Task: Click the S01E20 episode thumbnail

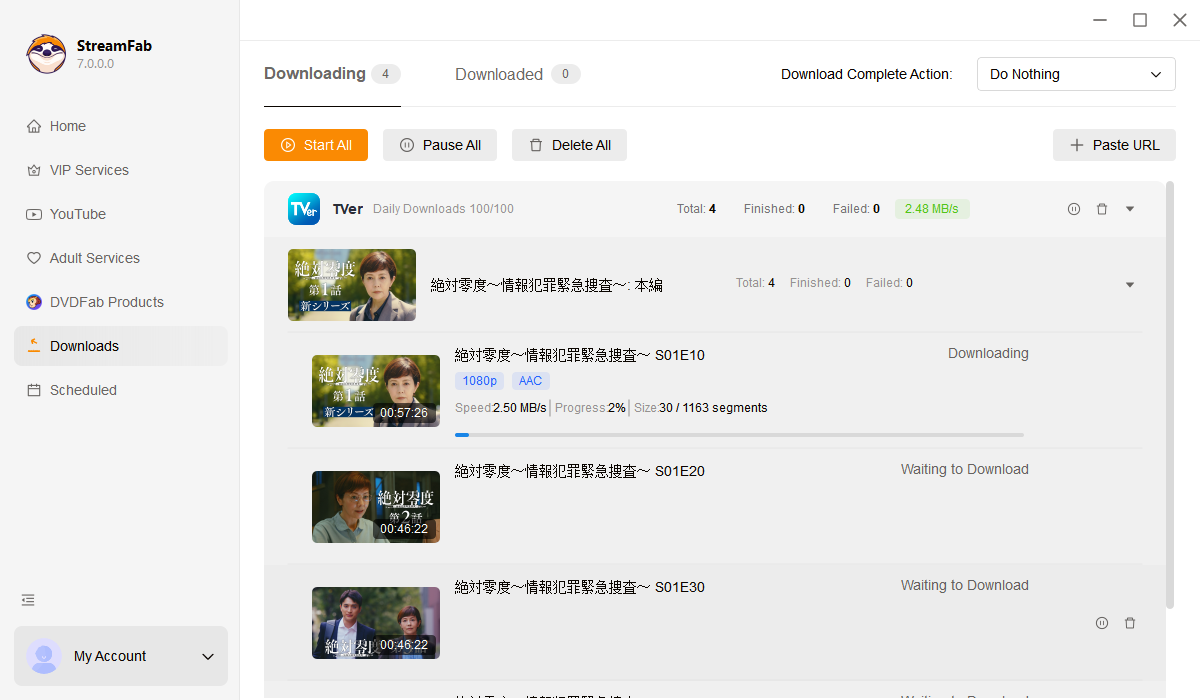Action: [x=376, y=507]
